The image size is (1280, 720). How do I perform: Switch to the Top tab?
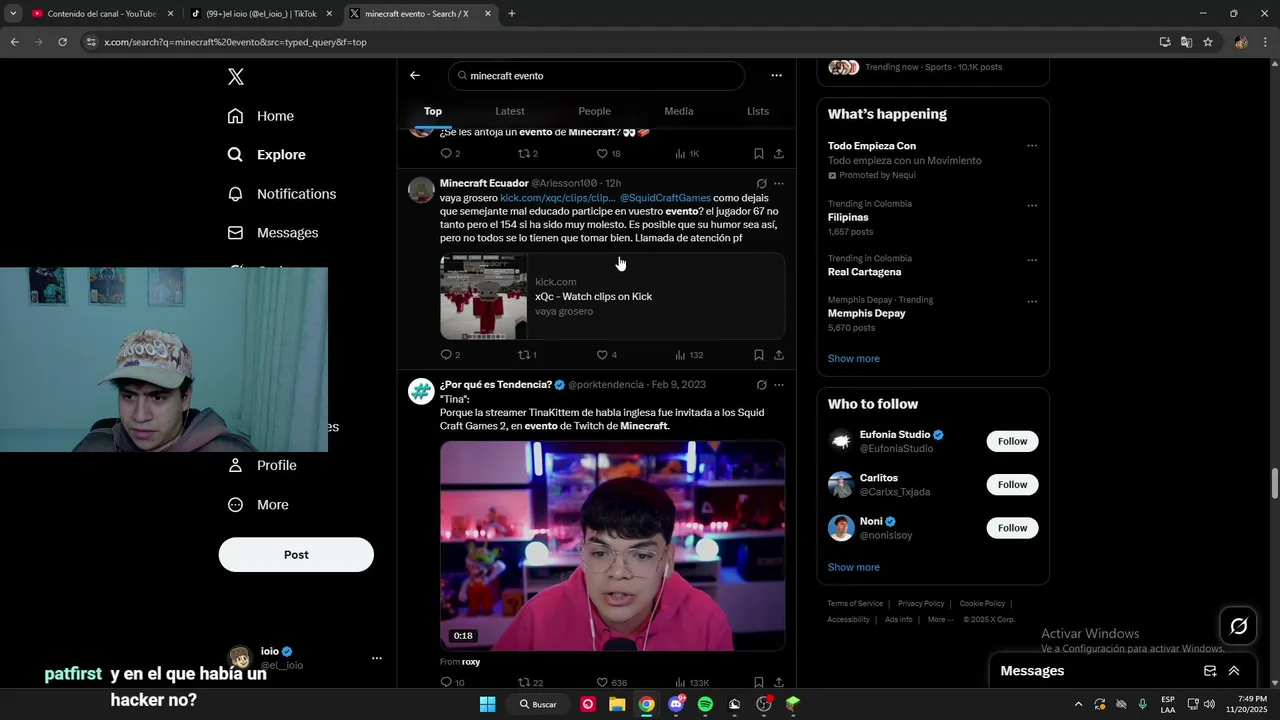pyautogui.click(x=433, y=111)
